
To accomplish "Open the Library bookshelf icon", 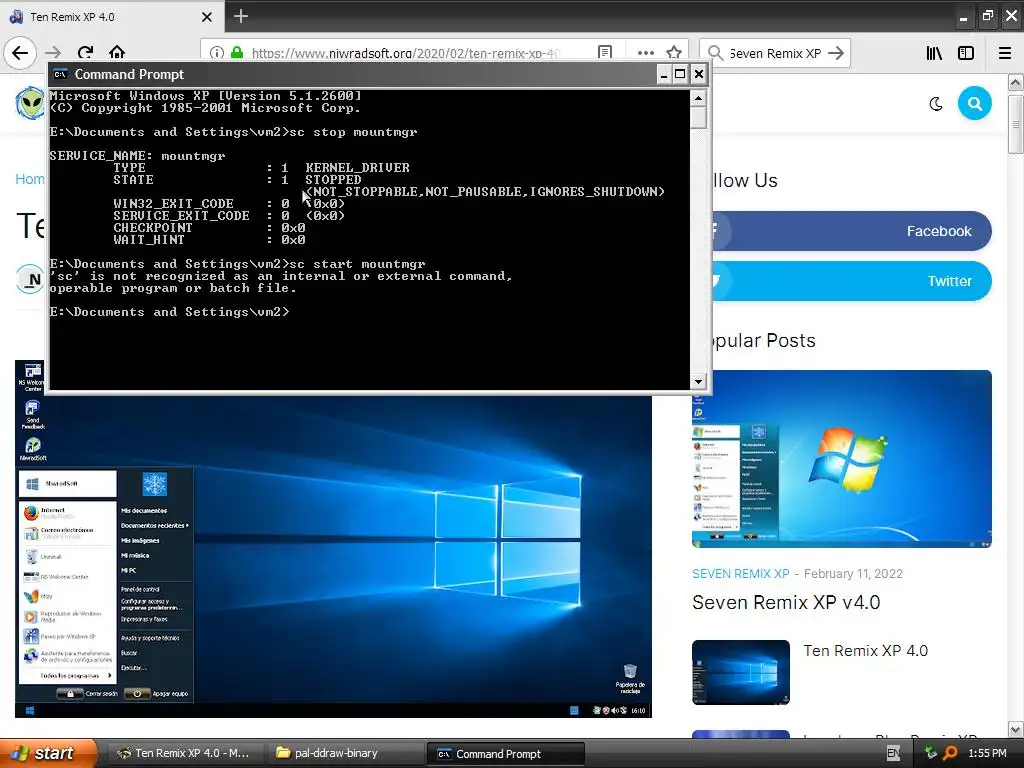I will [935, 53].
